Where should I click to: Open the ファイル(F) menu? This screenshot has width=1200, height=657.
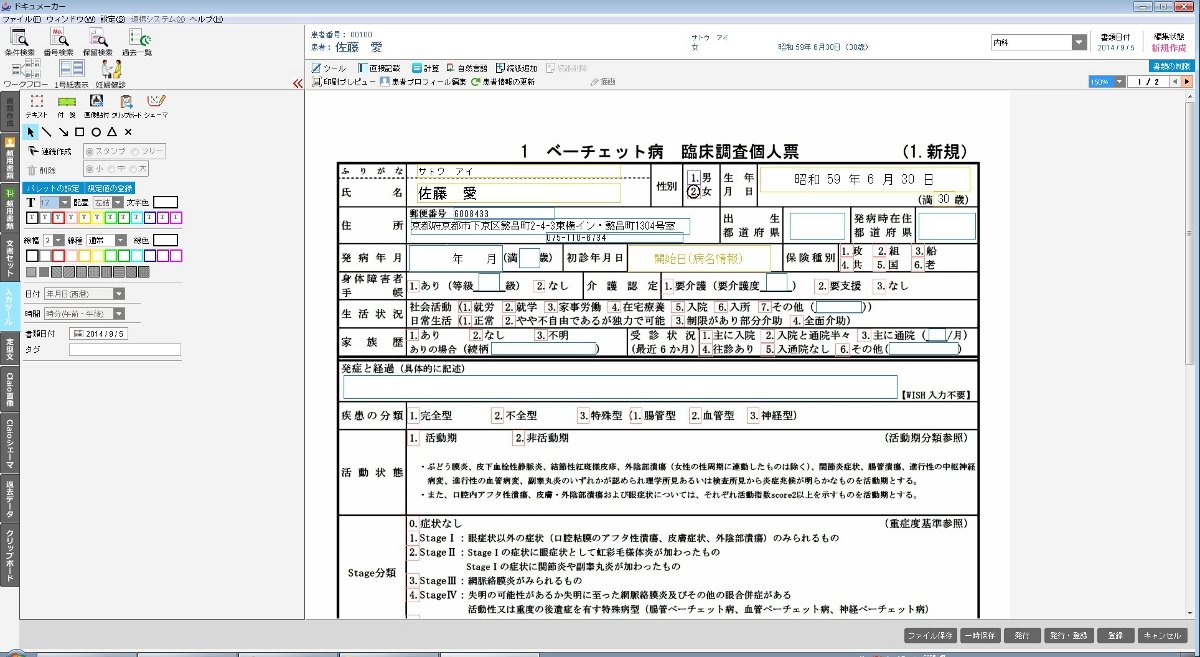(22, 20)
